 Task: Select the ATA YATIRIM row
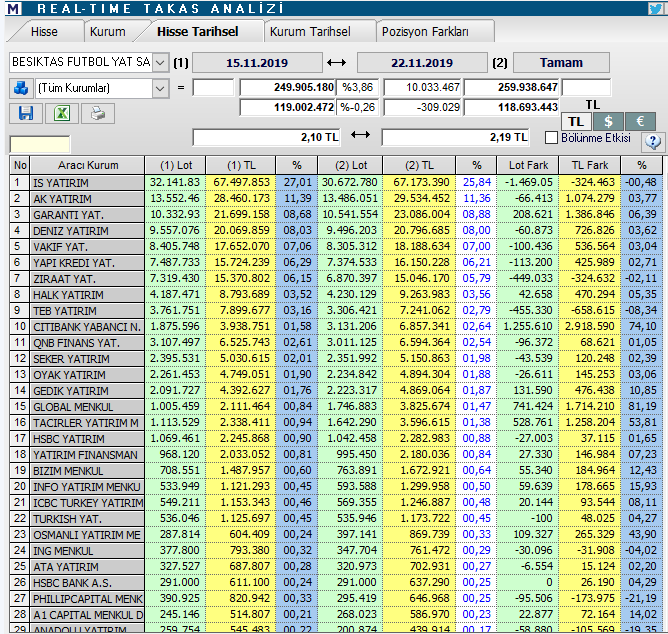336,567
